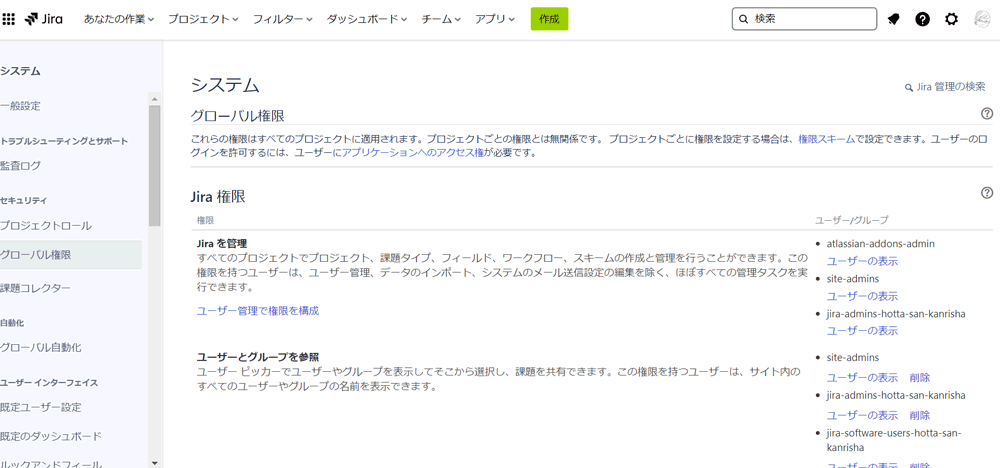Expand the プロジェクト menu
The height and width of the screenshot is (468, 1000).
click(x=203, y=19)
